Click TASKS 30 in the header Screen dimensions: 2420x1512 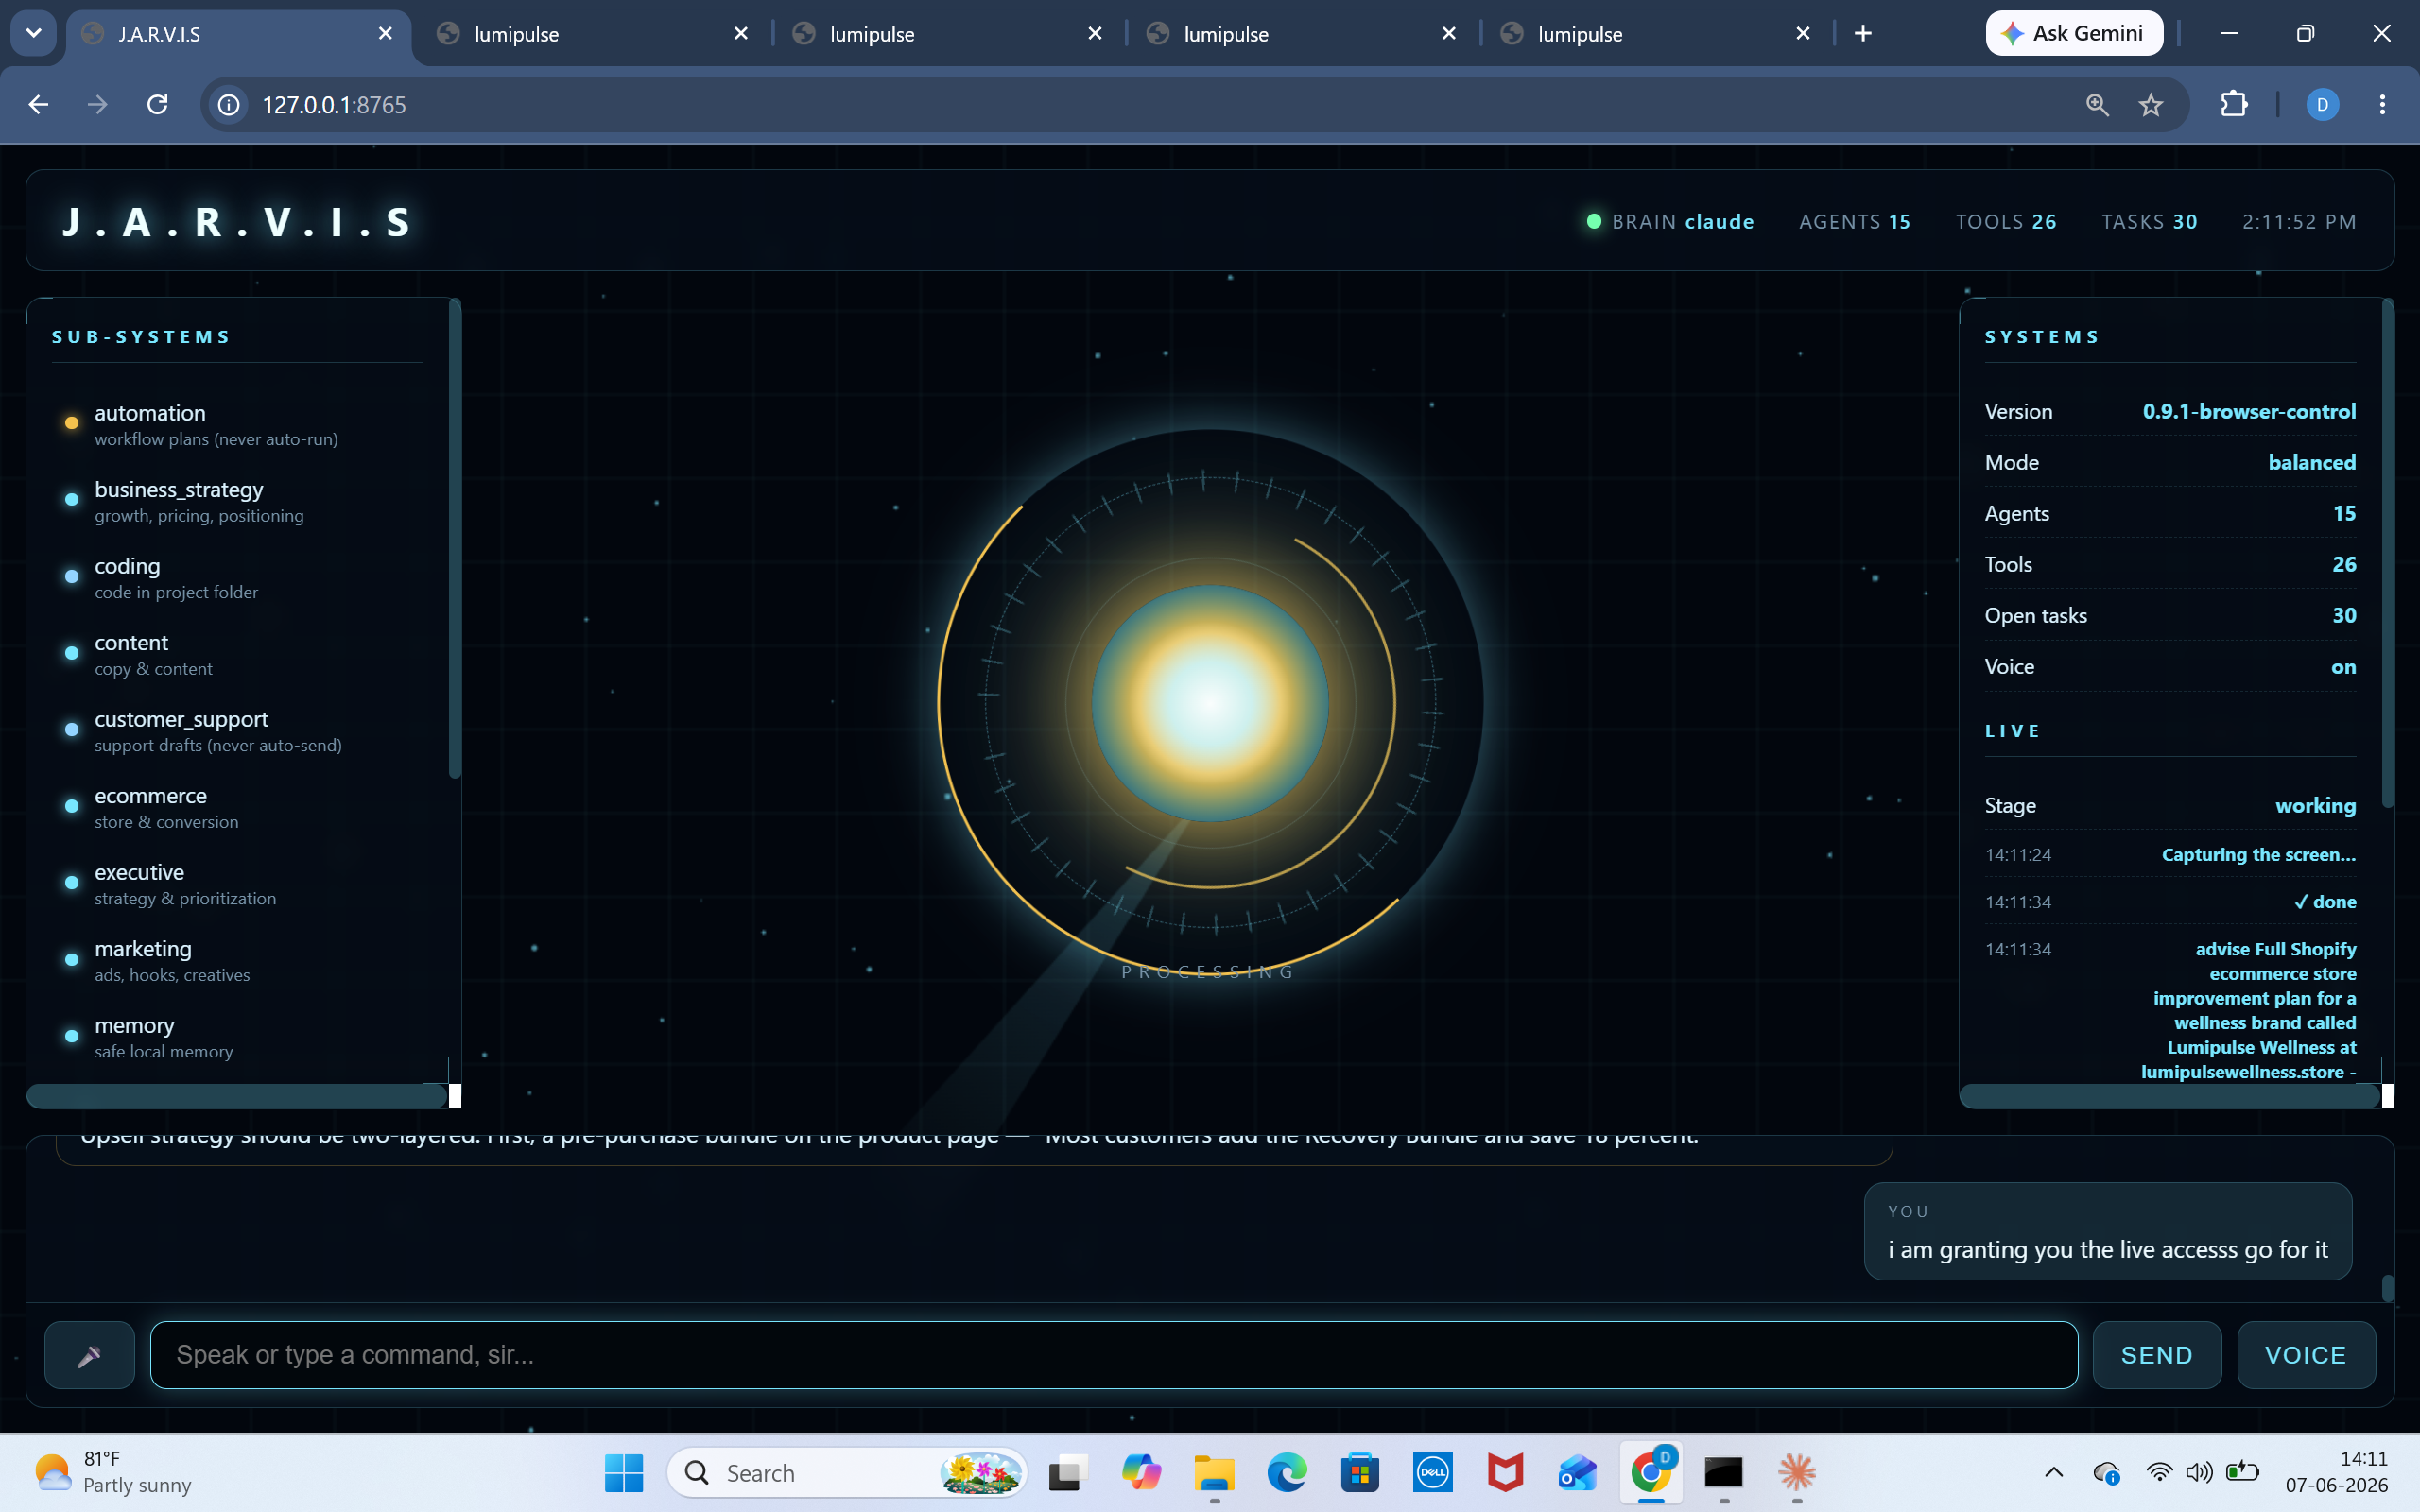(x=2149, y=221)
